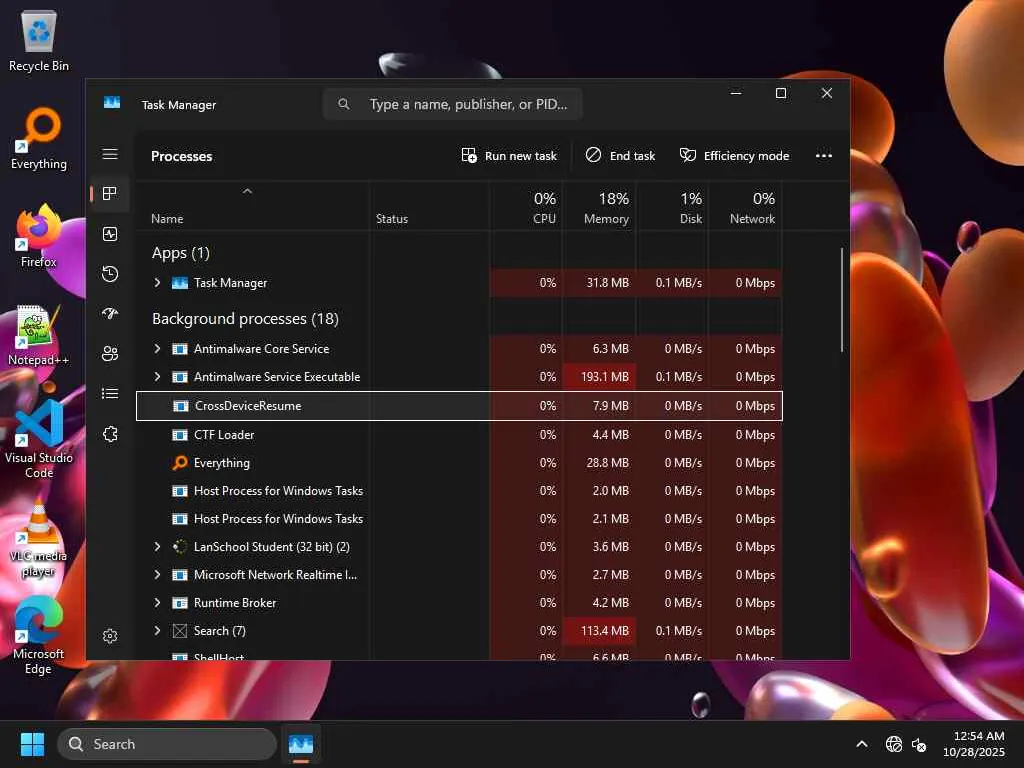
Task: Select the CTF Loader process row
Action: pos(459,434)
